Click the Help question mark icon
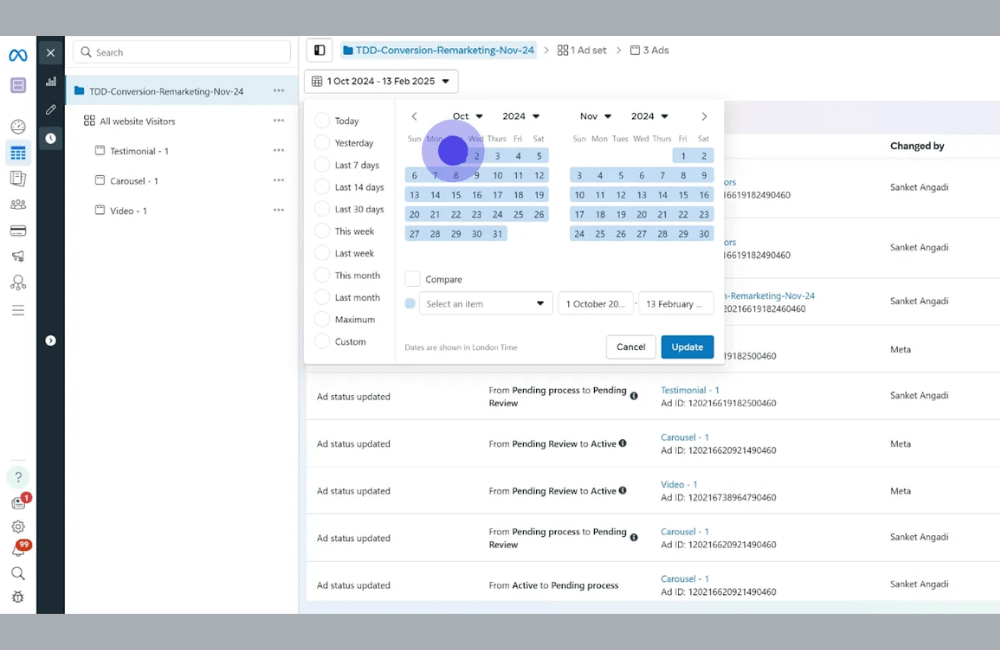This screenshot has width=1000, height=650. [x=17, y=477]
